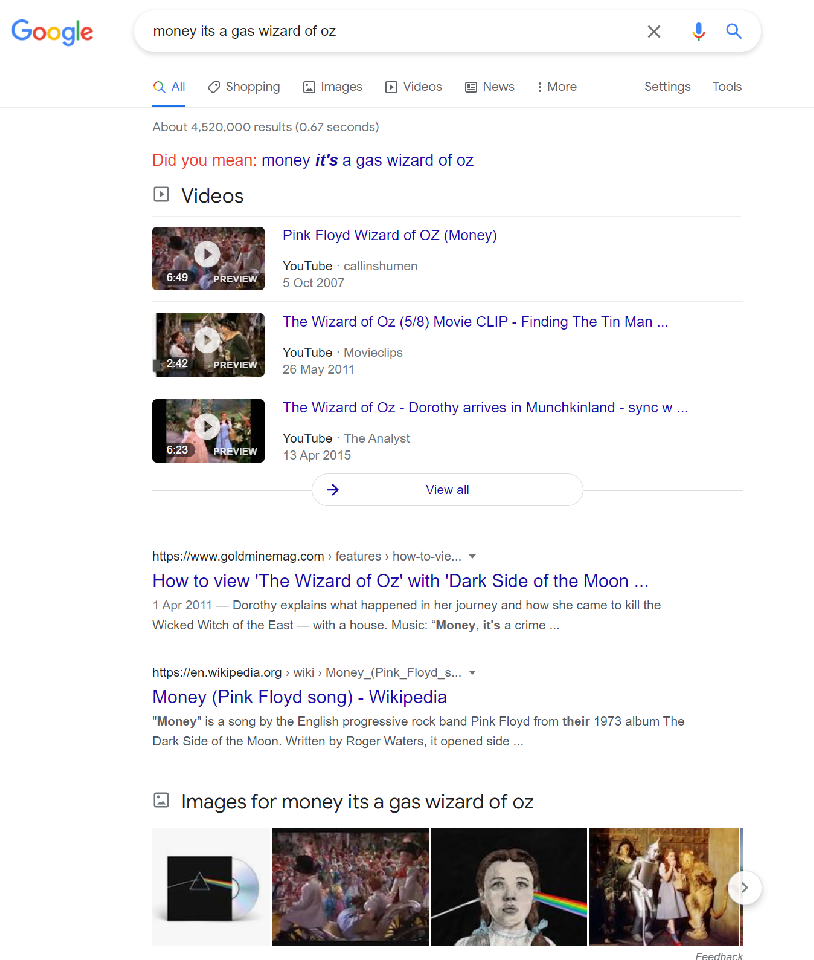
Task: Open the Dark Side of the Moon CD image
Action: [211, 887]
